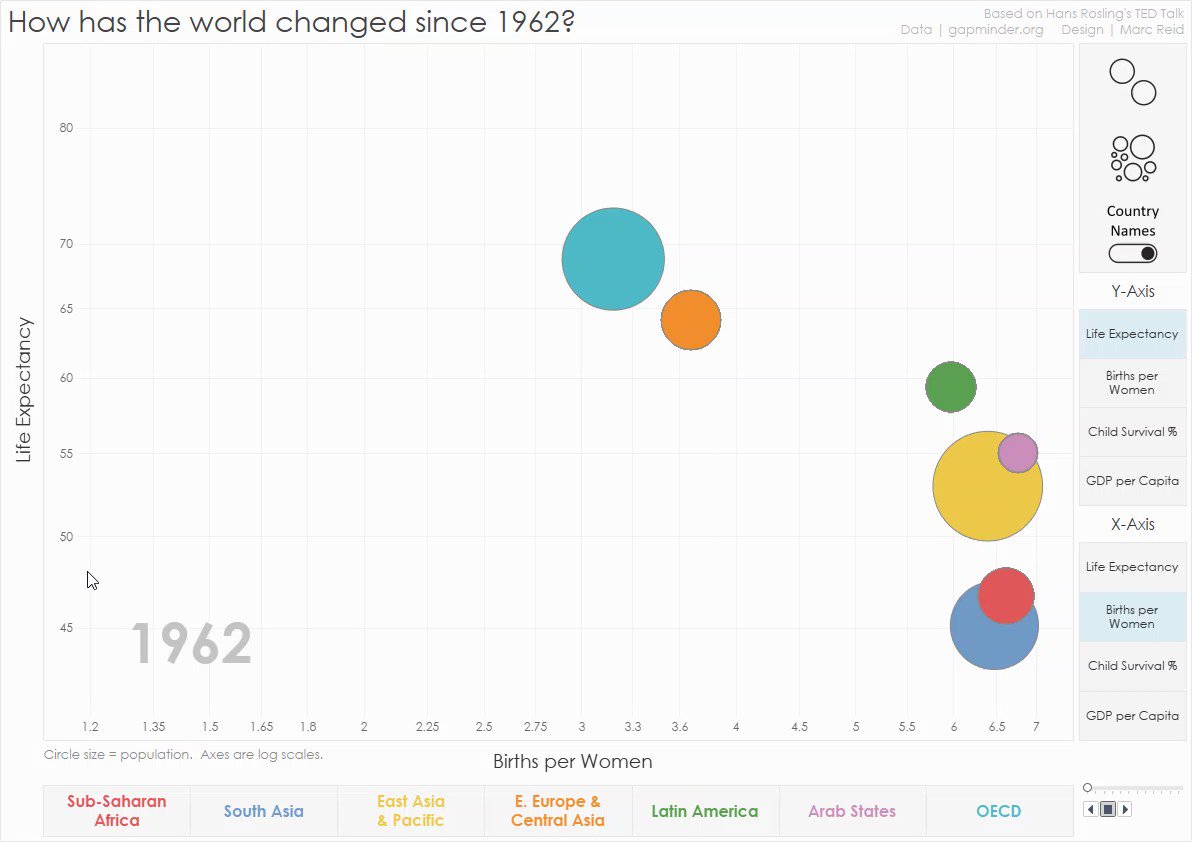1192x842 pixels.
Task: Click the year slider handle
Action: point(1088,788)
